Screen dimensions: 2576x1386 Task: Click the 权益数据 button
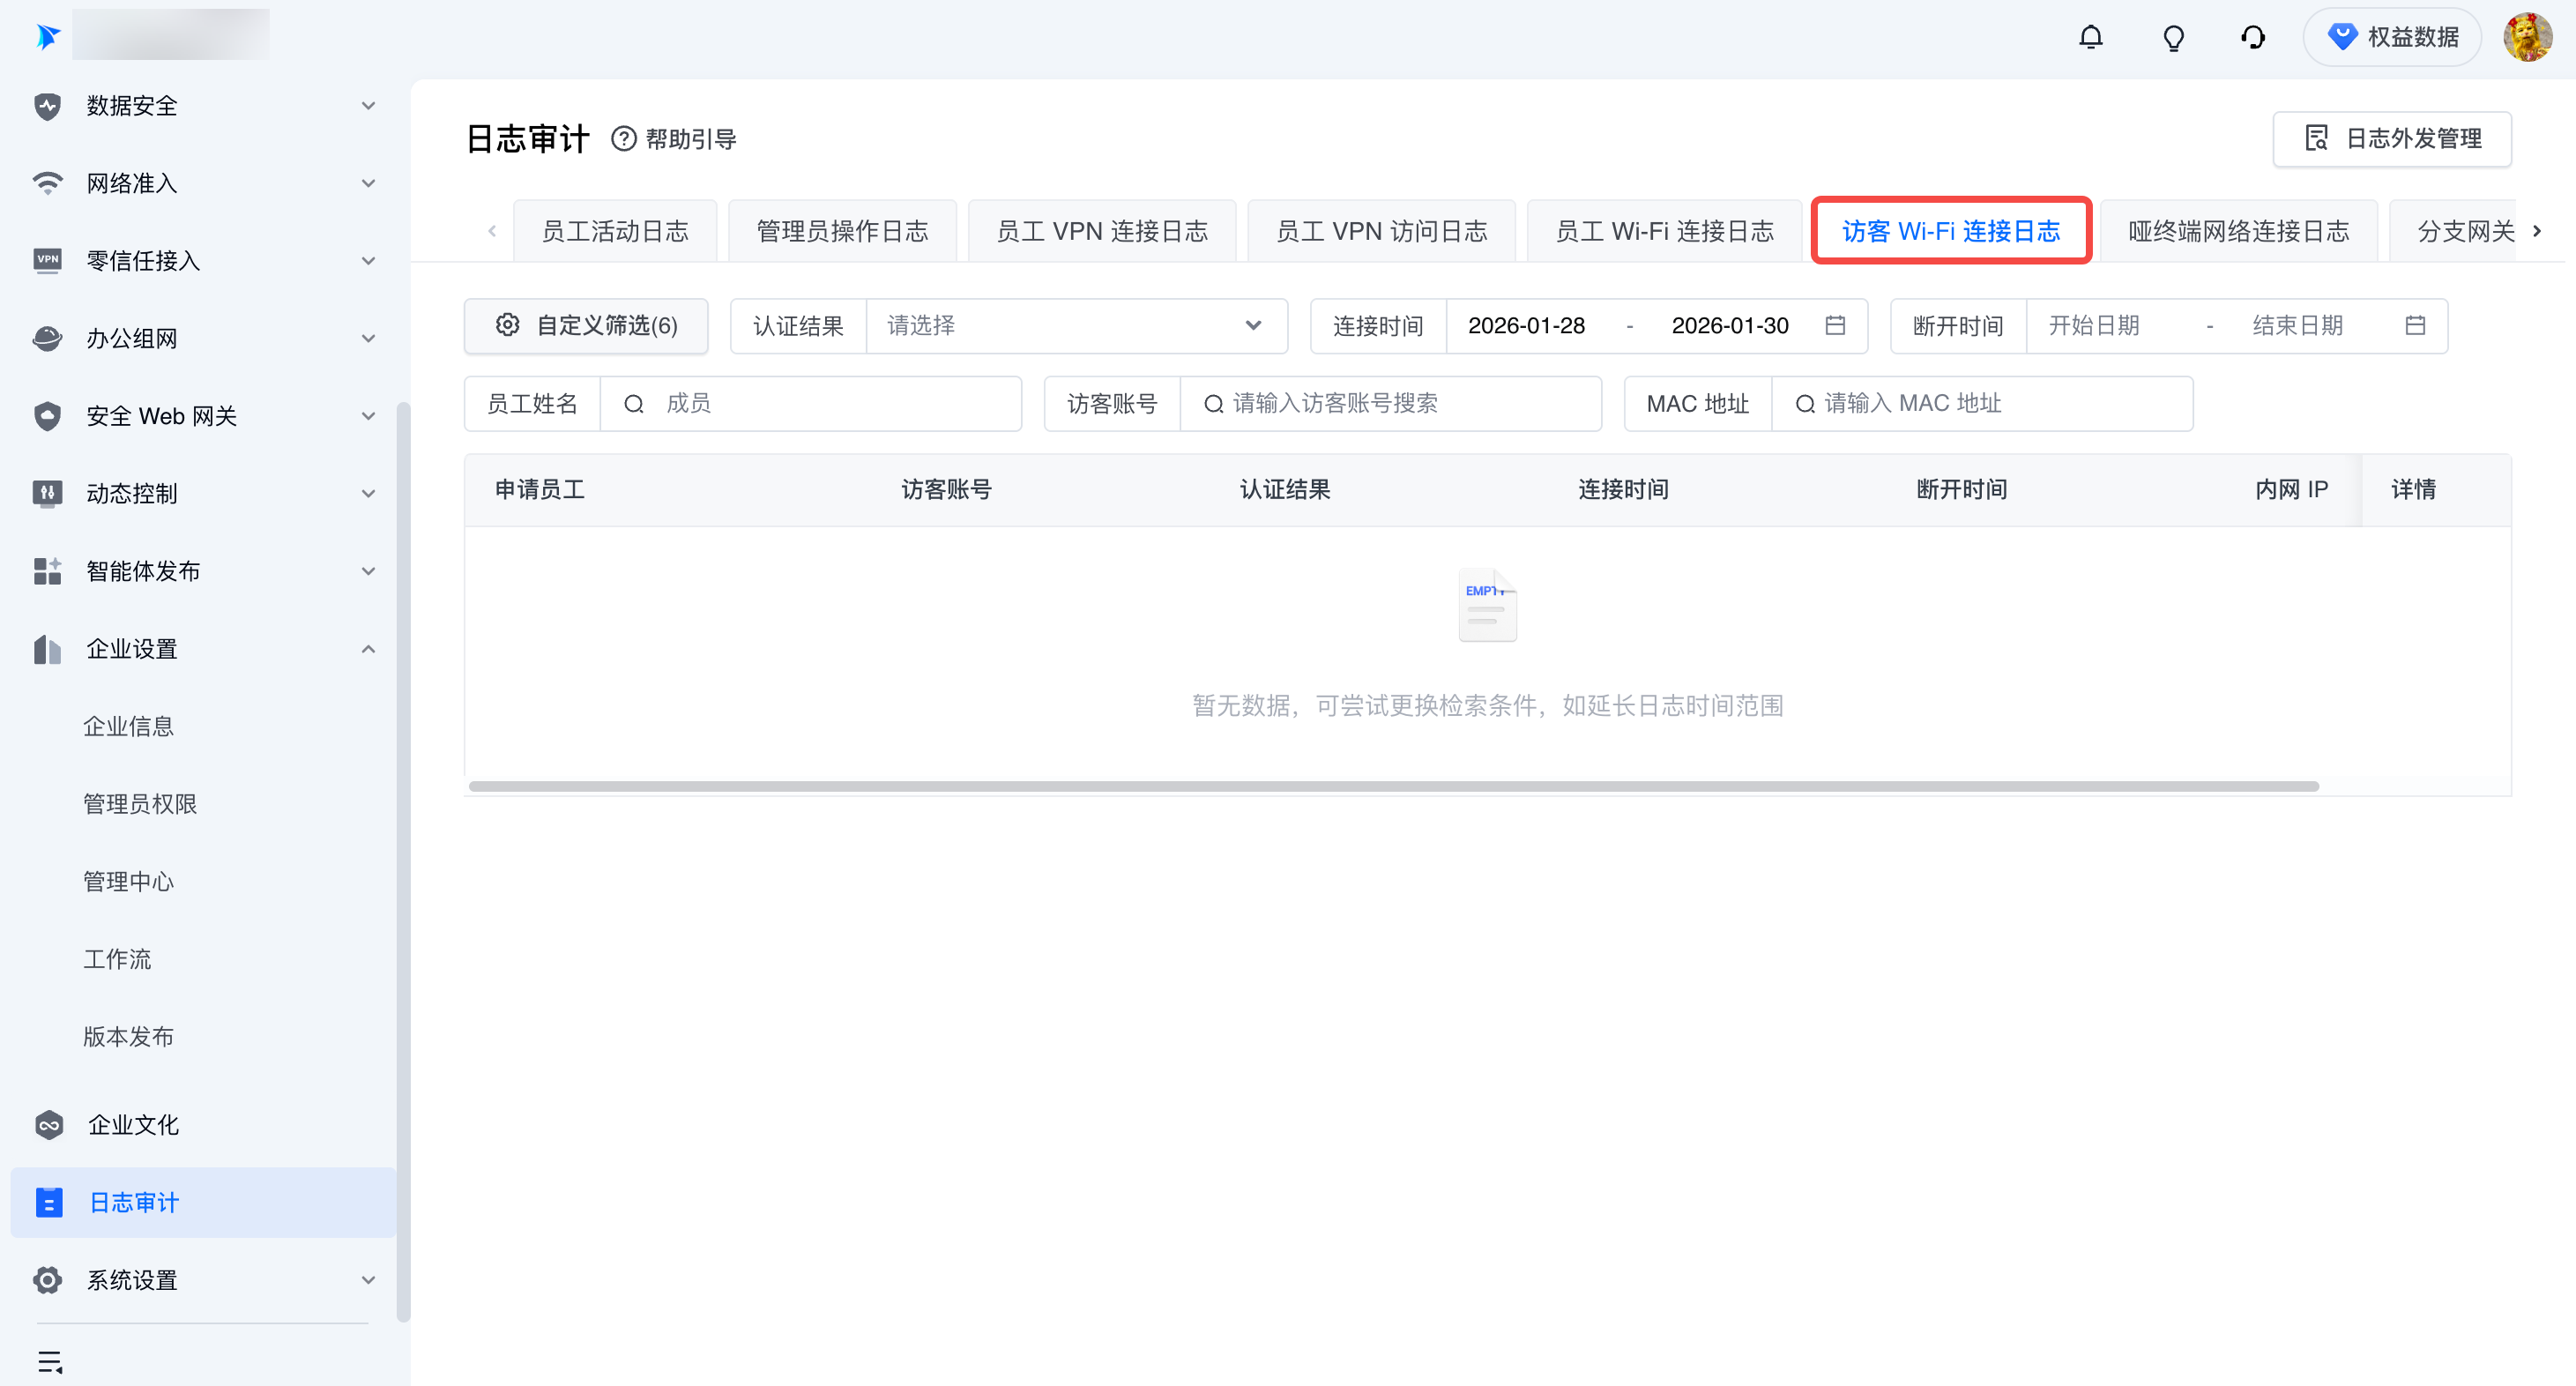click(2391, 37)
